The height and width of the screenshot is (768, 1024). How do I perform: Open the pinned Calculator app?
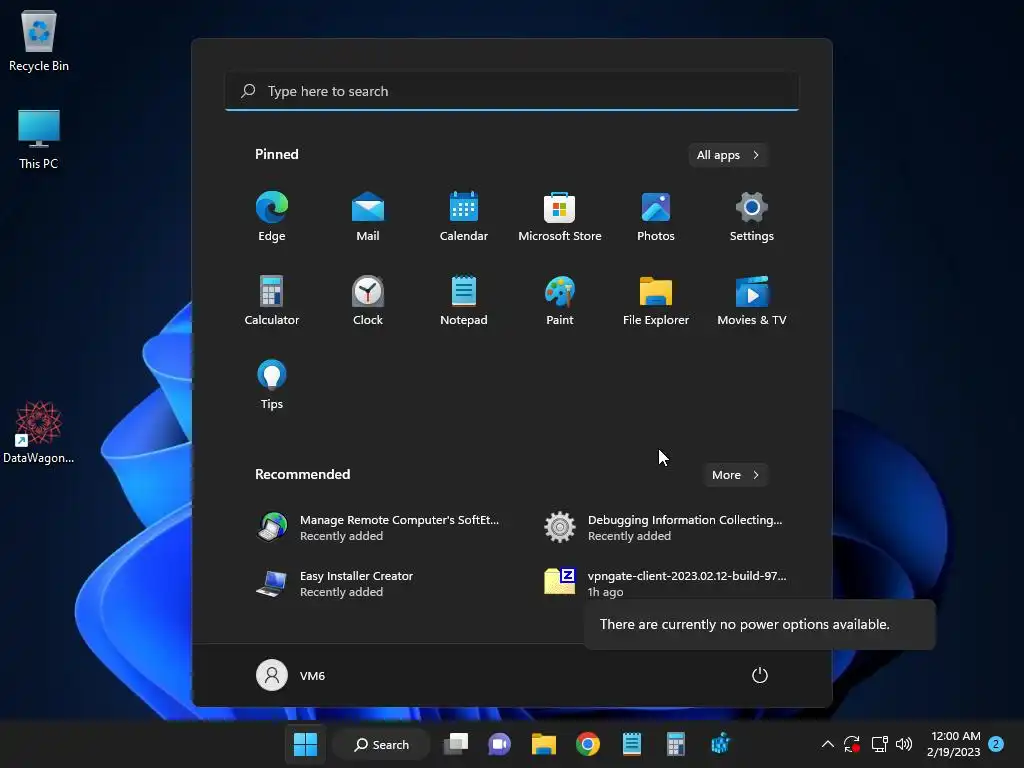(x=272, y=300)
